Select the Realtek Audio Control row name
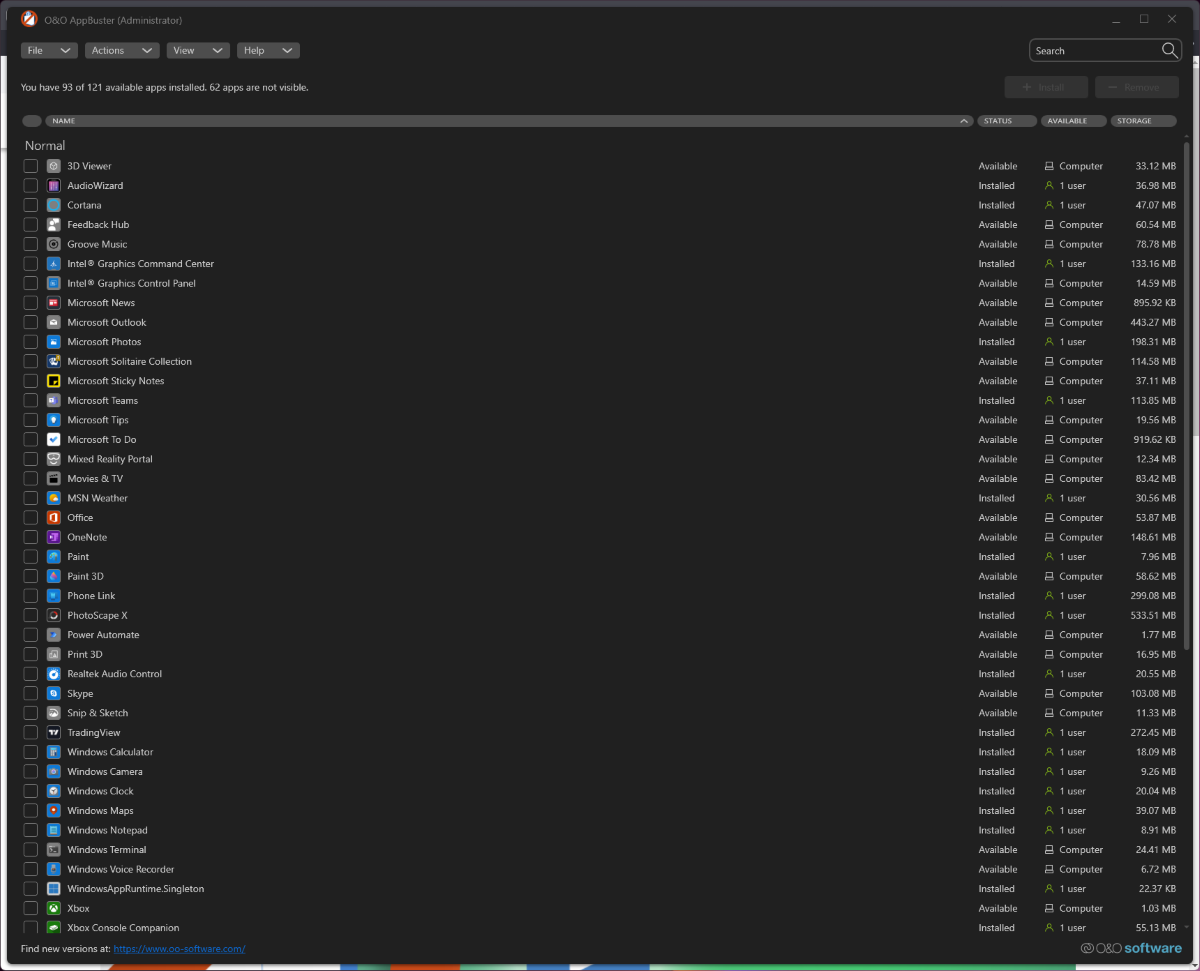This screenshot has height=971, width=1200. coord(114,674)
